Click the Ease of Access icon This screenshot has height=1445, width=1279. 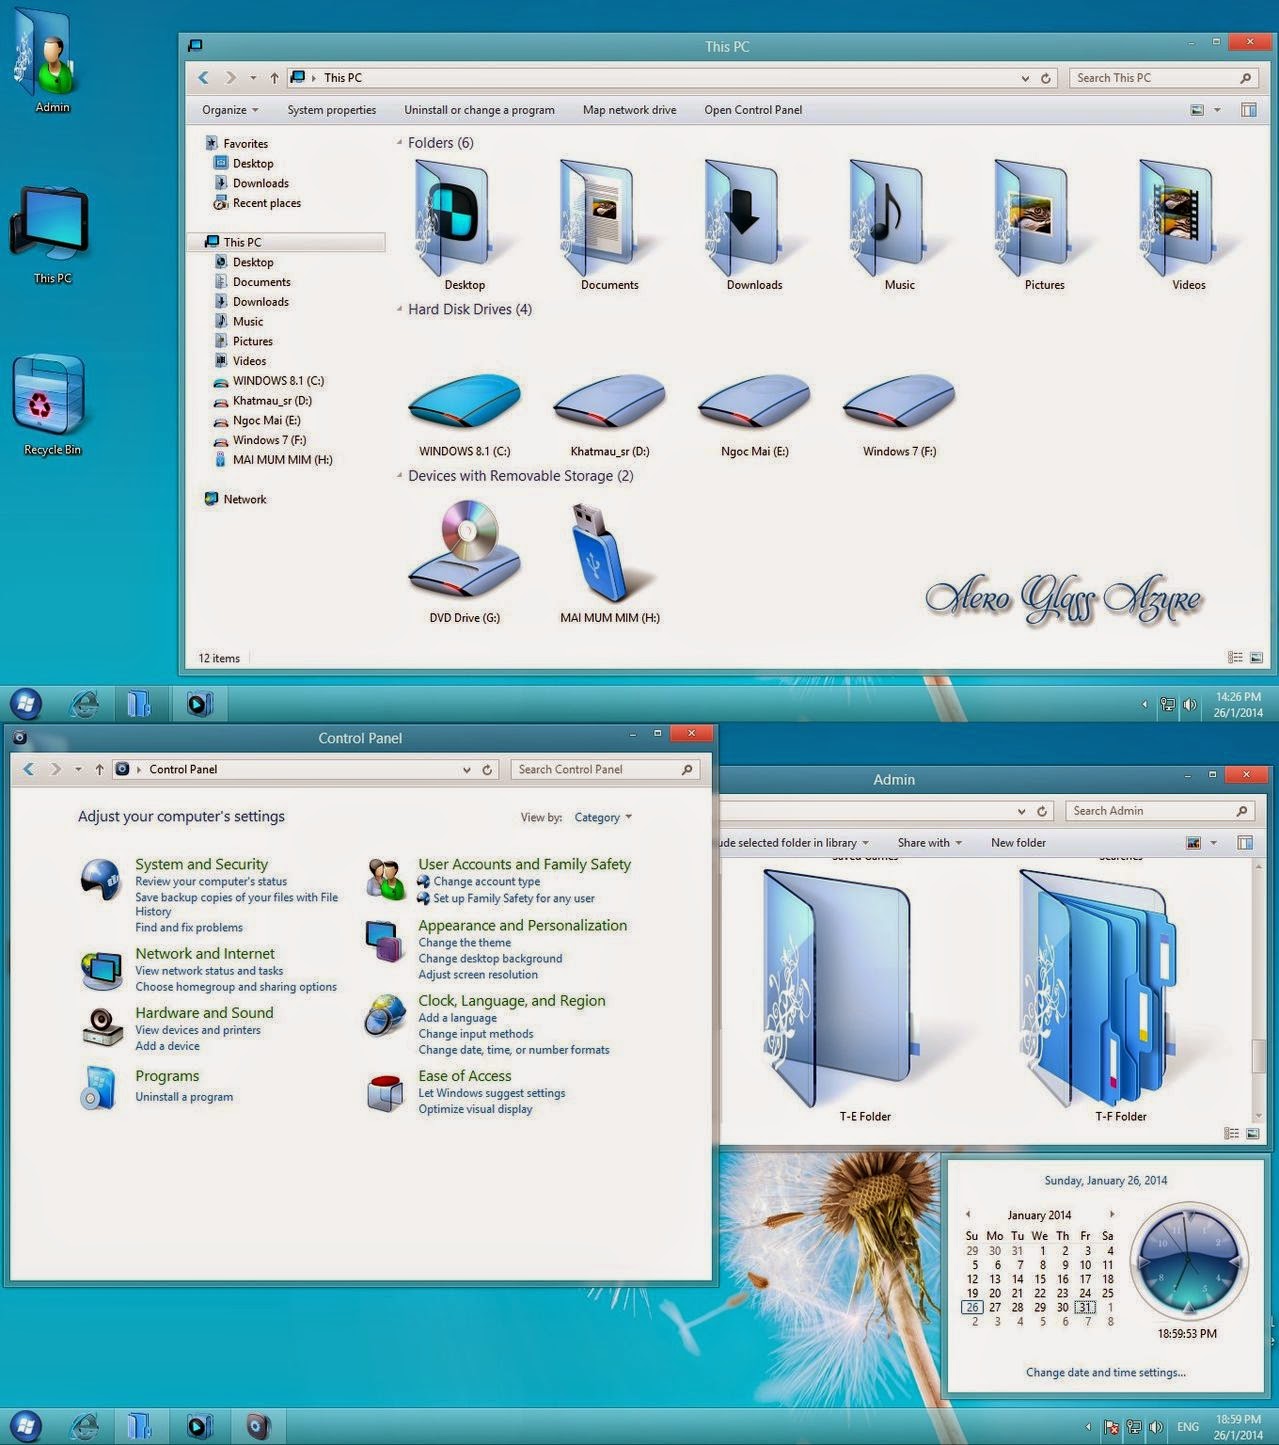(x=385, y=1092)
